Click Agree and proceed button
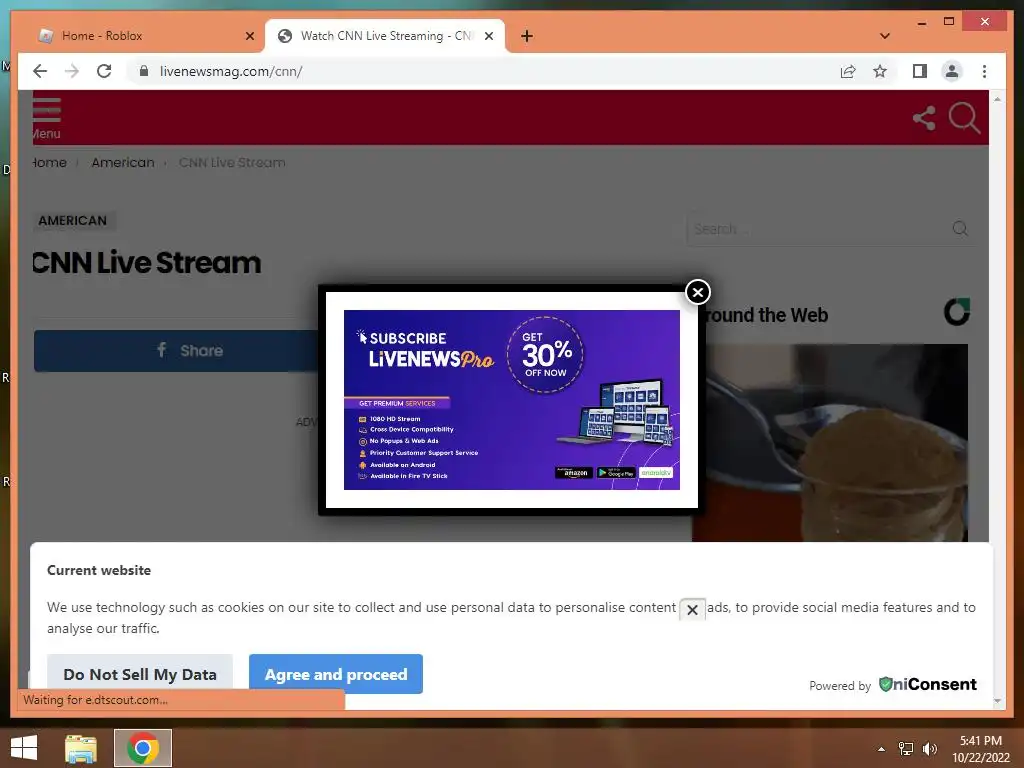This screenshot has width=1024, height=768. click(336, 674)
